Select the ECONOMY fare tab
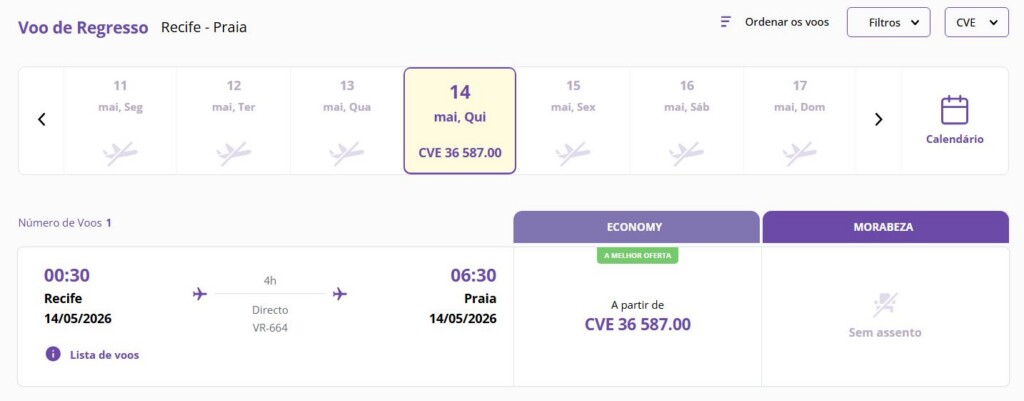Viewport: 1024px width, 401px height. click(x=634, y=227)
